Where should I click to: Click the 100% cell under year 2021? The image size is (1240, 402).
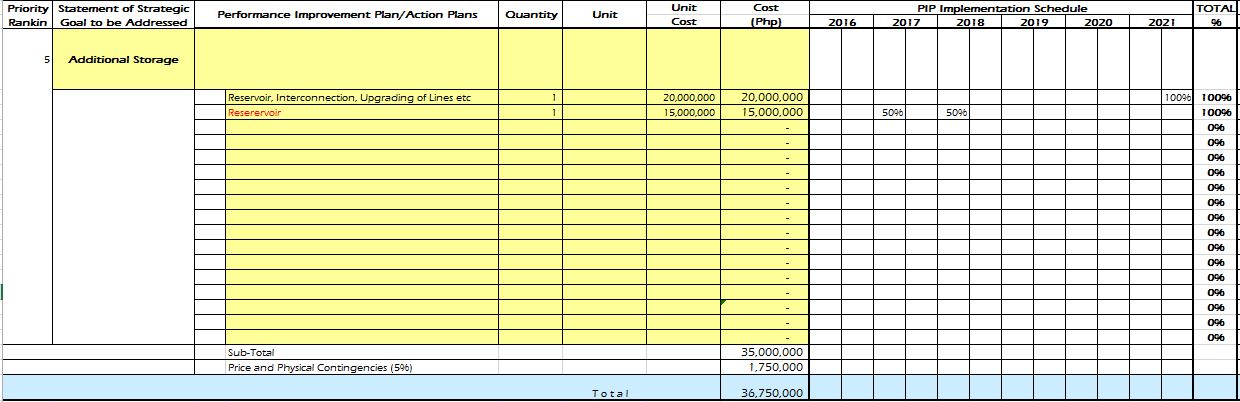[1177, 97]
